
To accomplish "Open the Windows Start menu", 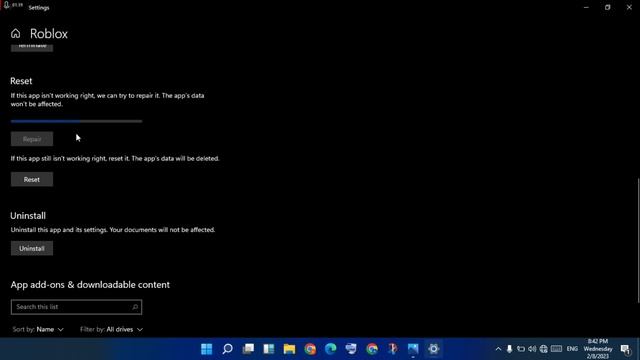I will [x=207, y=349].
